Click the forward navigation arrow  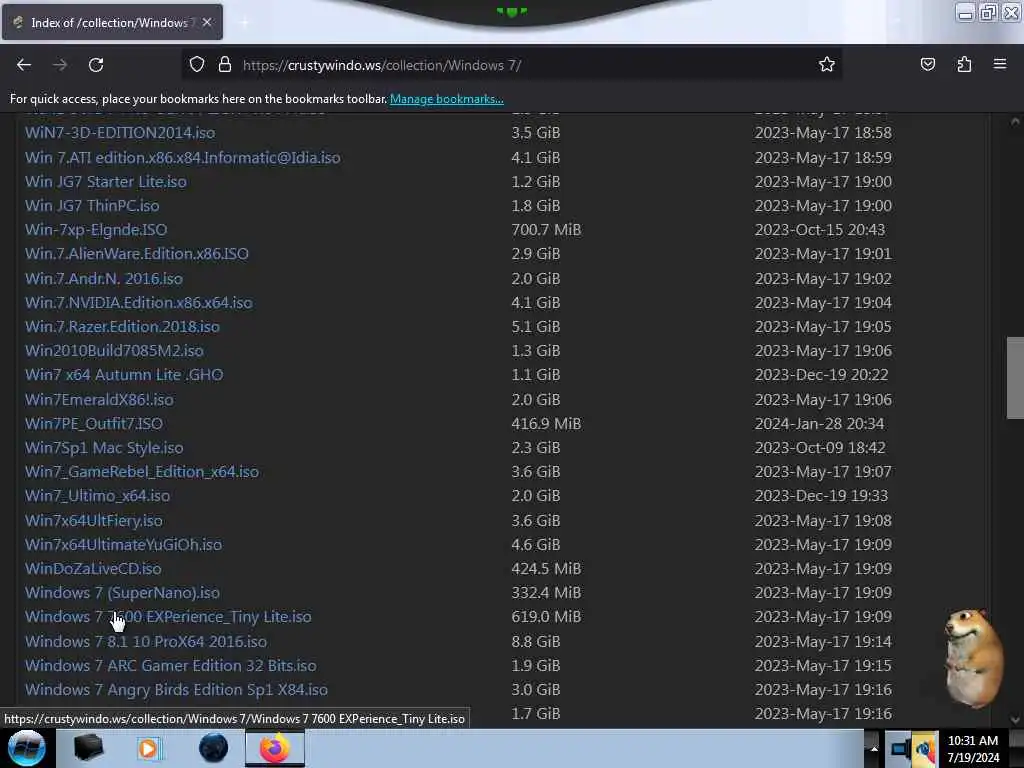pos(60,65)
